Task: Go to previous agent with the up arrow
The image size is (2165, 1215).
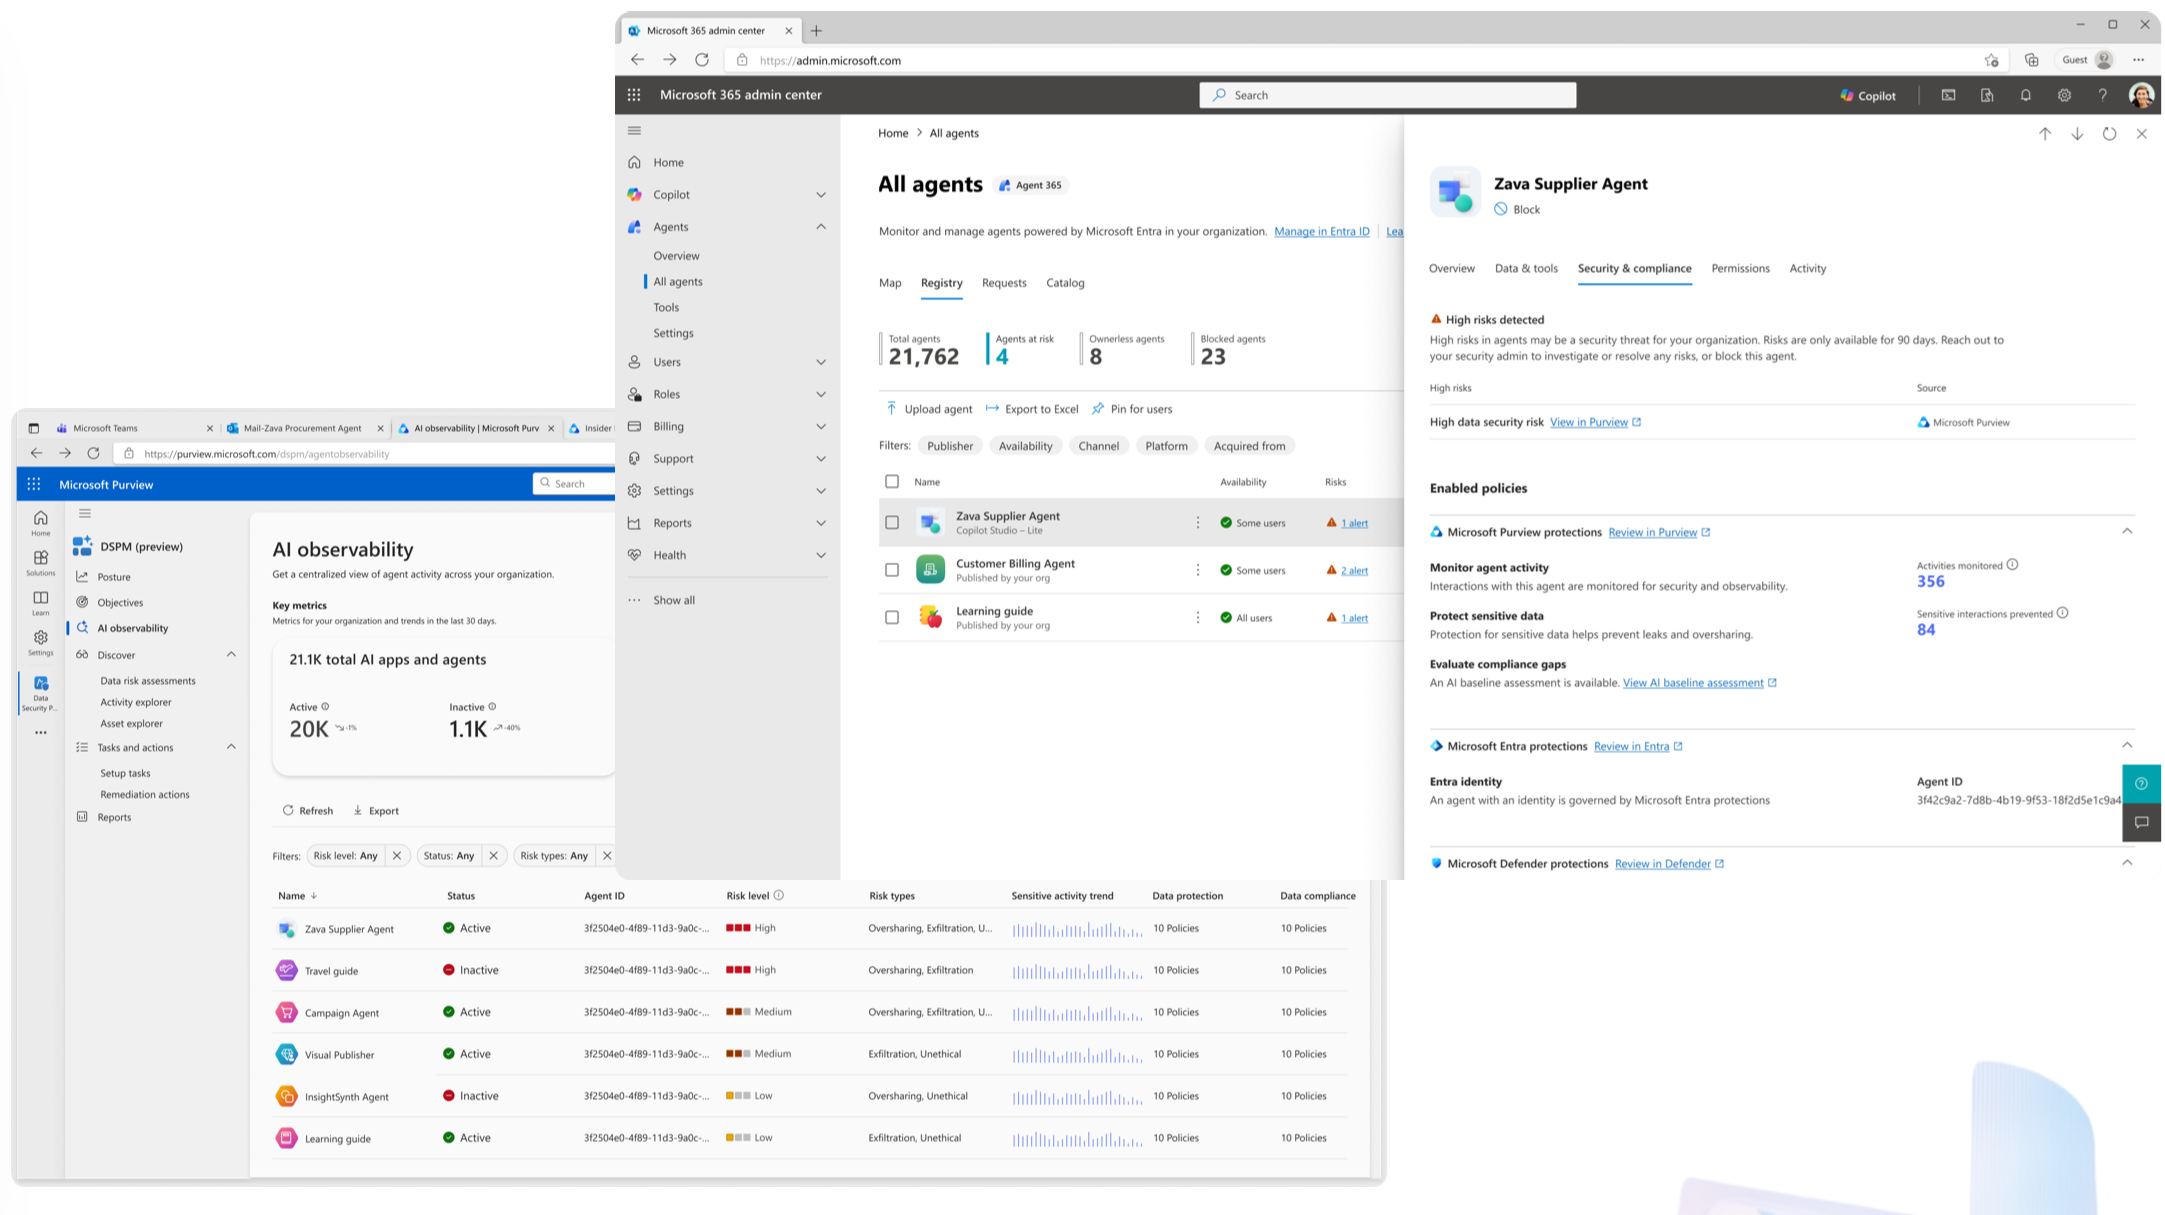Action: point(2045,134)
